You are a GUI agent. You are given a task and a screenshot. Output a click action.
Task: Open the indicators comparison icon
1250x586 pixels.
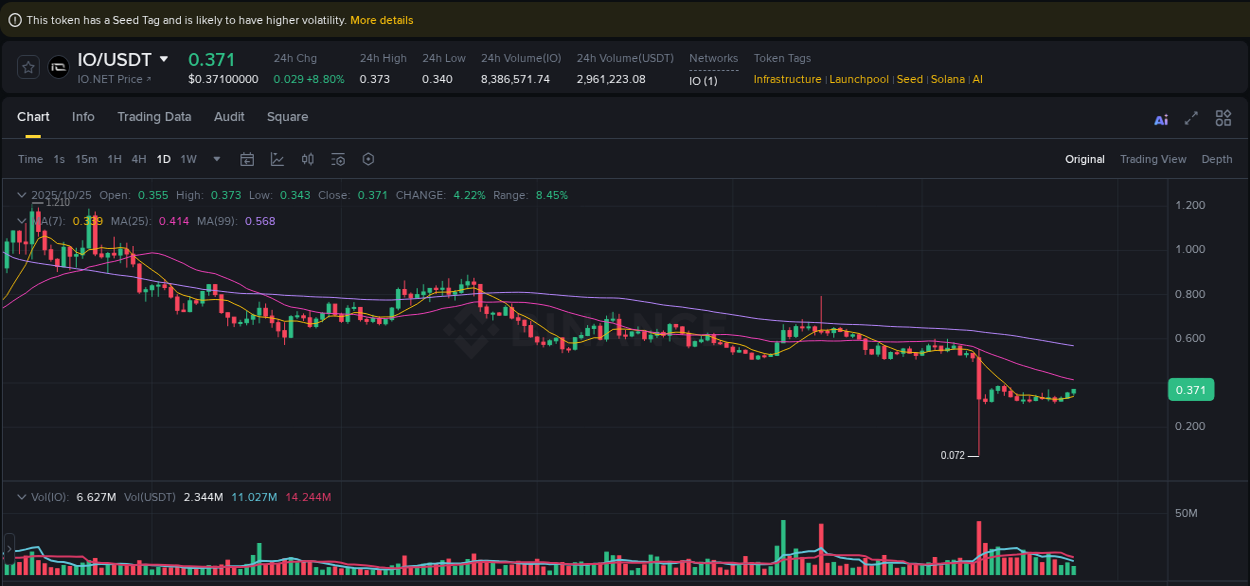tap(307, 159)
